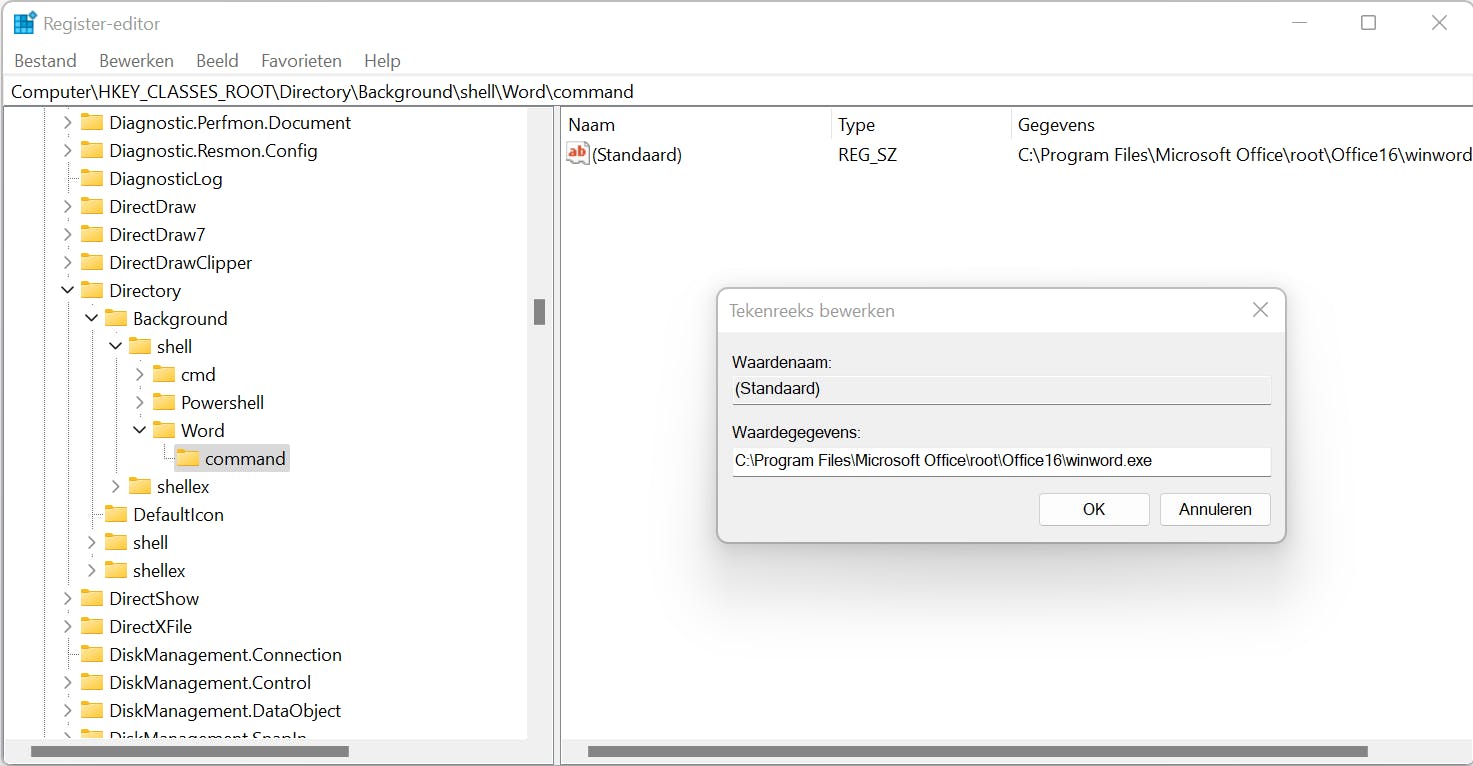Click the winword path in the Gegevens column
Screen dimensions: 1473x766
tap(1244, 155)
